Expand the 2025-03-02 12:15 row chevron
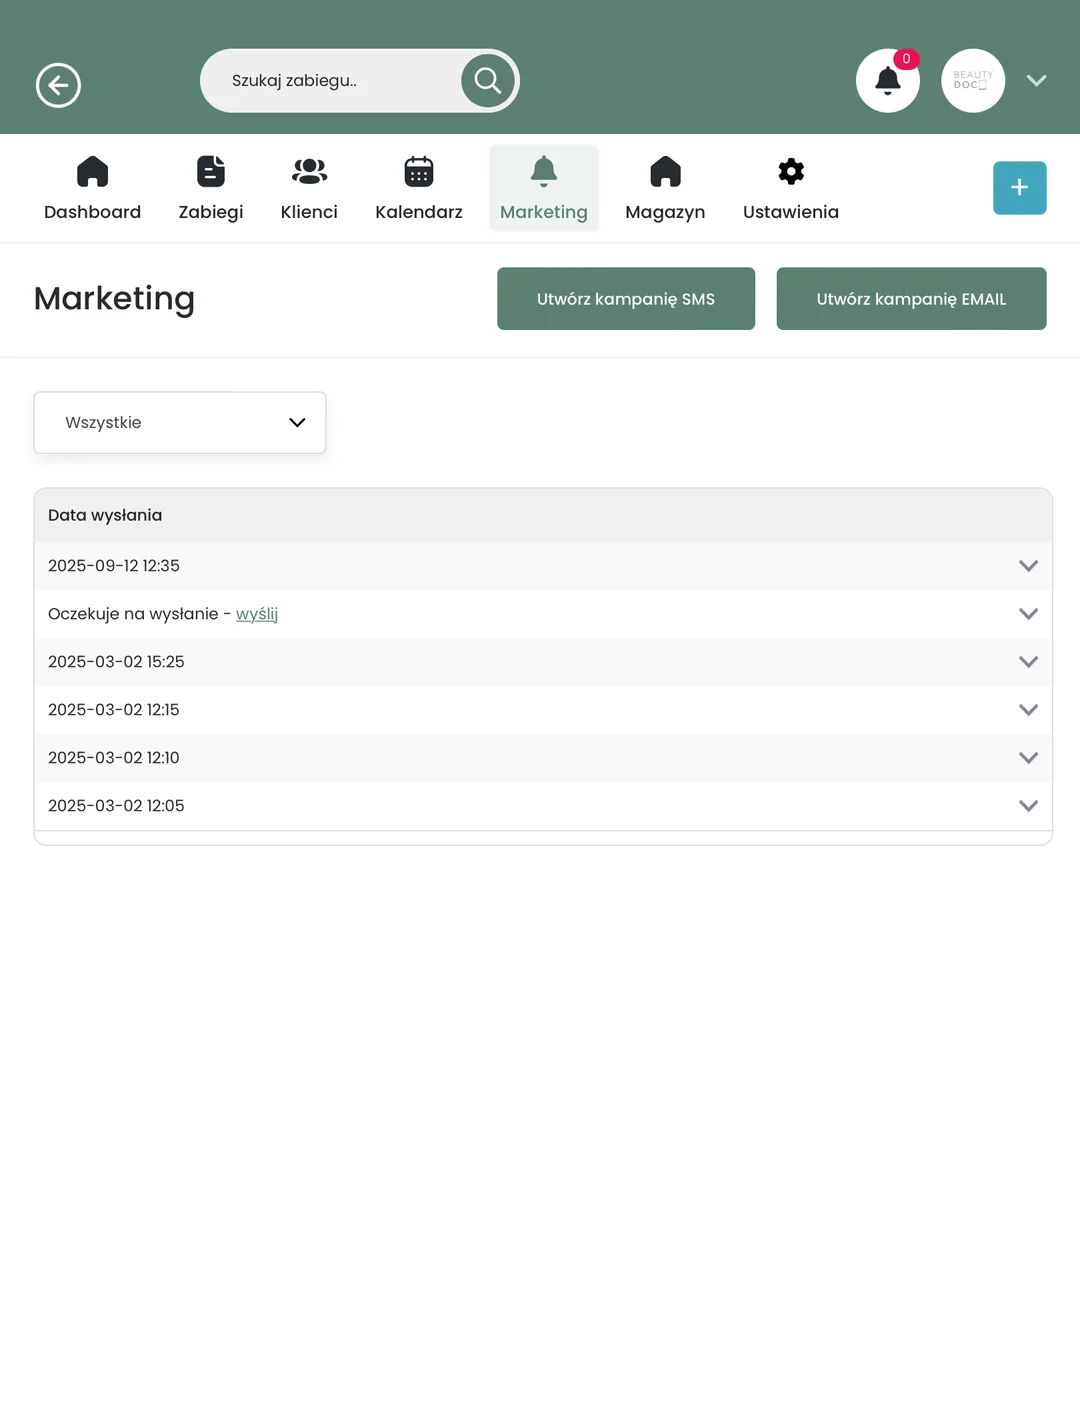Image resolution: width=1080 pixels, height=1414 pixels. pos(1028,710)
